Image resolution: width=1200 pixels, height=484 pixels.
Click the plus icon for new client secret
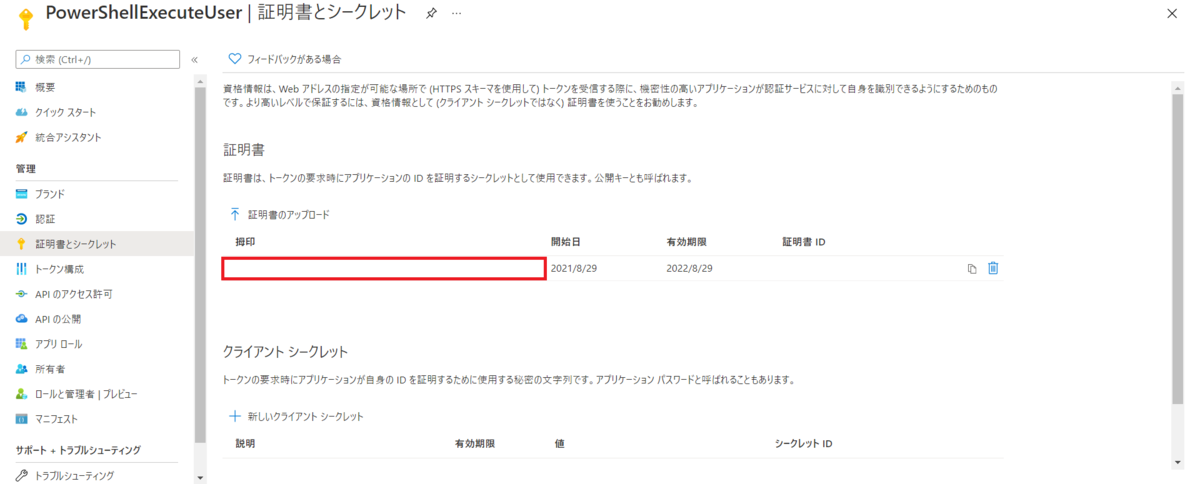click(235, 416)
